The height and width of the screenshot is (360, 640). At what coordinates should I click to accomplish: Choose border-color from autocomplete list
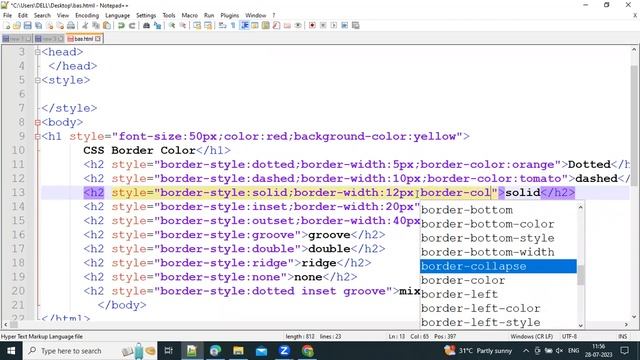498,280
